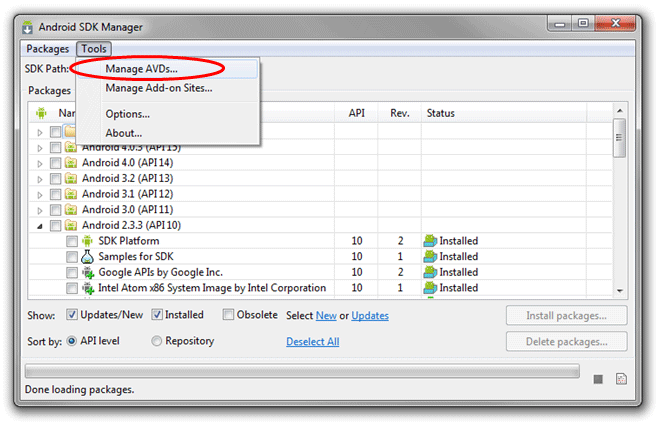Viewport: 657px width, 422px height.
Task: Click the Android 4.0 folder icon
Action: [71, 163]
